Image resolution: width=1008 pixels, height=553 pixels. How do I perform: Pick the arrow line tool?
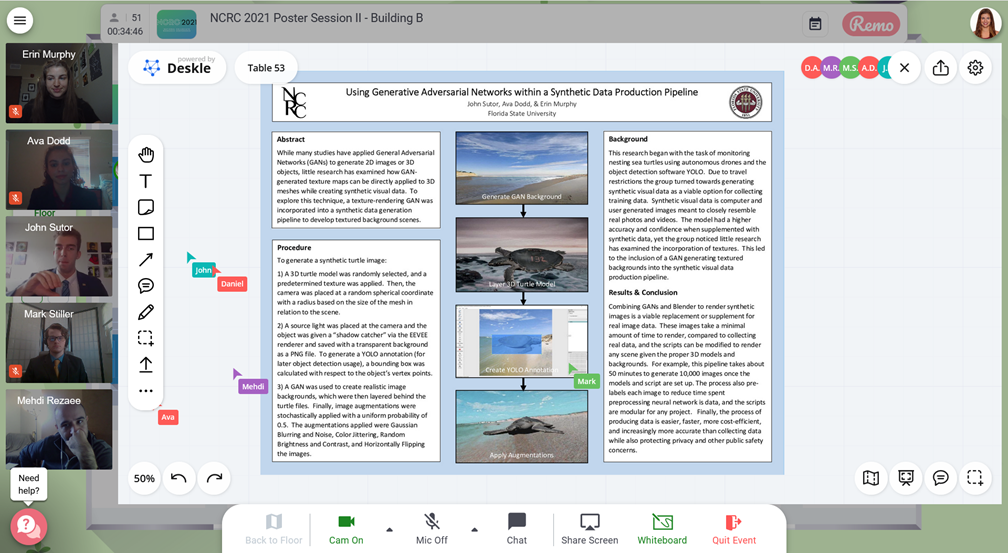pos(146,260)
